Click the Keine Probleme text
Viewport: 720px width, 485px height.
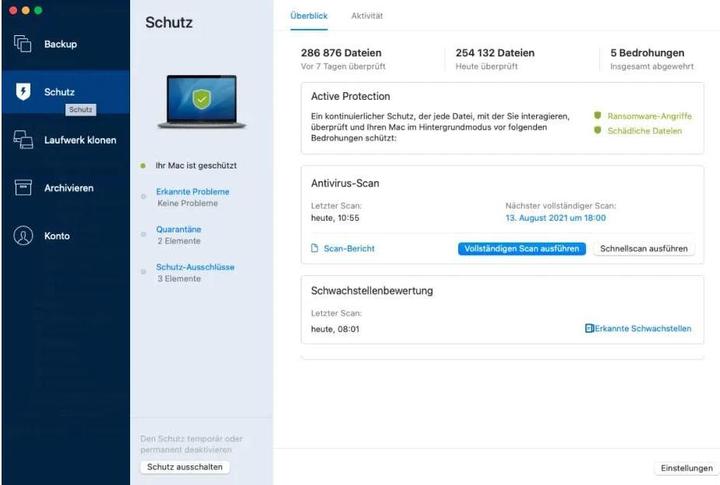[x=188, y=203]
